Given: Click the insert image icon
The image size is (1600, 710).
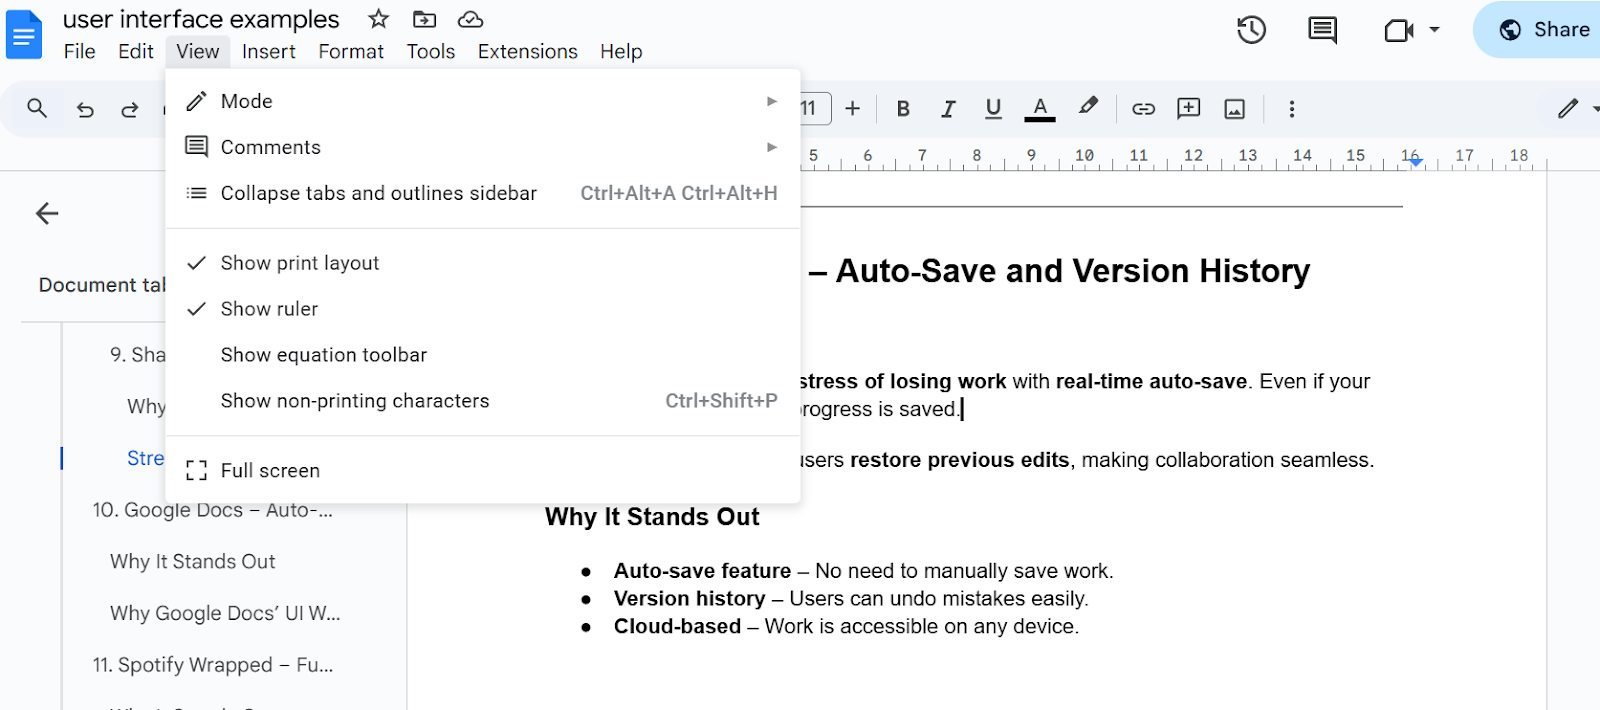Looking at the screenshot, I should pyautogui.click(x=1235, y=109).
